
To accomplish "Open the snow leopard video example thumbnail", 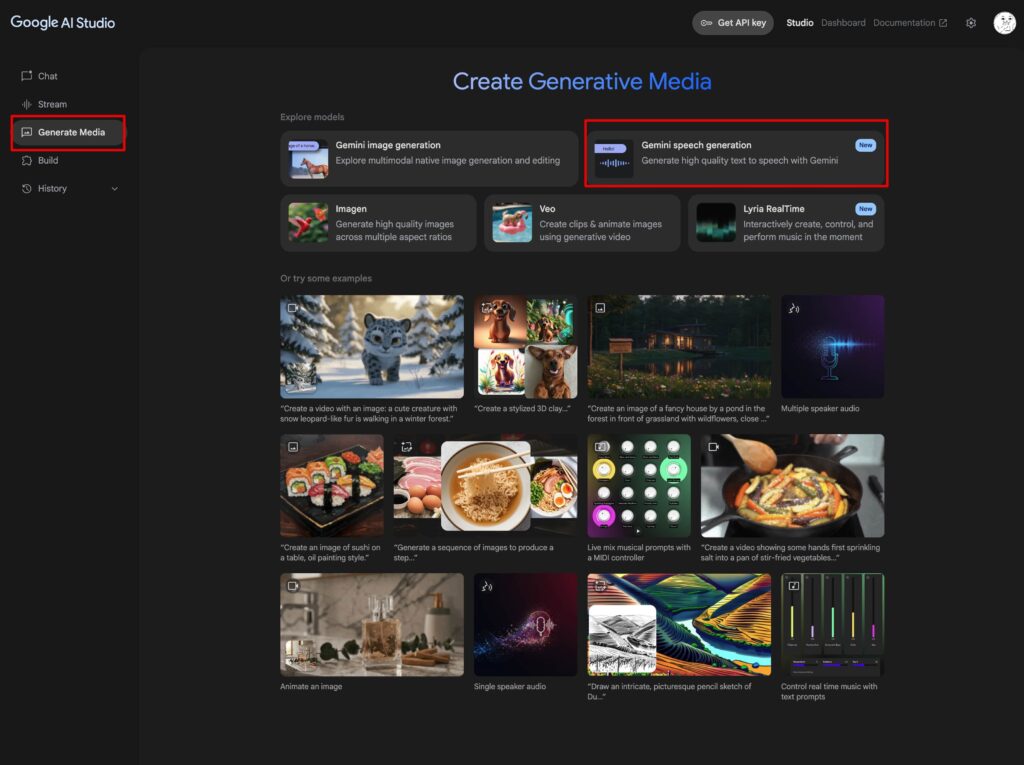I will pyautogui.click(x=372, y=346).
